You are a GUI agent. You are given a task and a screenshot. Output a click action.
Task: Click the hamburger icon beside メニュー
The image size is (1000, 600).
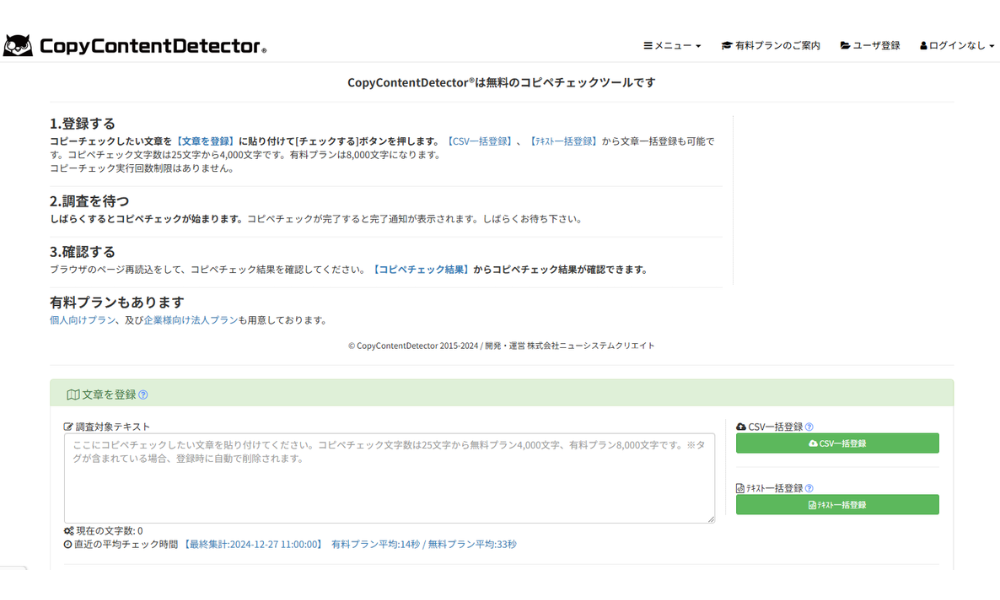[x=648, y=44]
